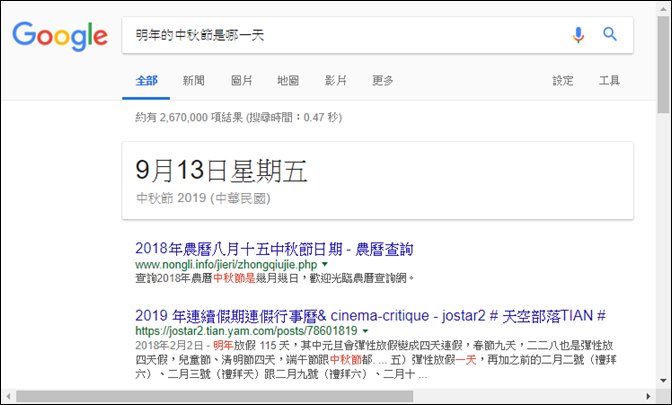Click result count text 約有 2,670,000 項結果

tap(189, 117)
